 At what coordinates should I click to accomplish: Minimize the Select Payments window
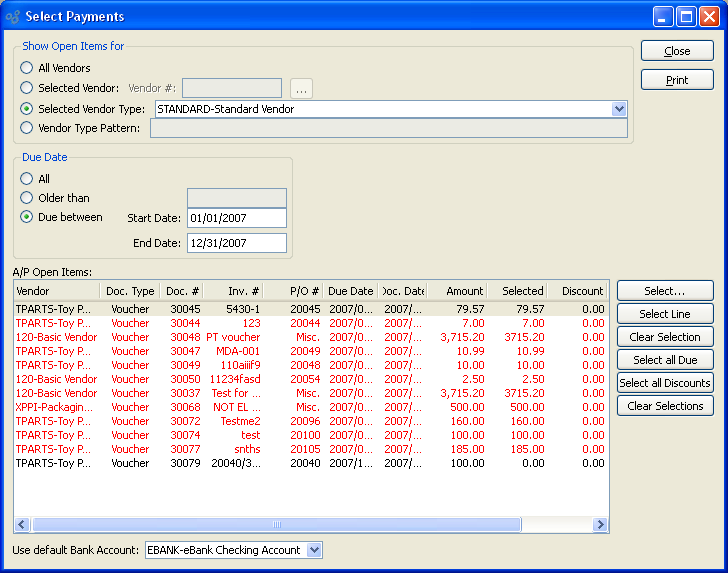tap(663, 16)
